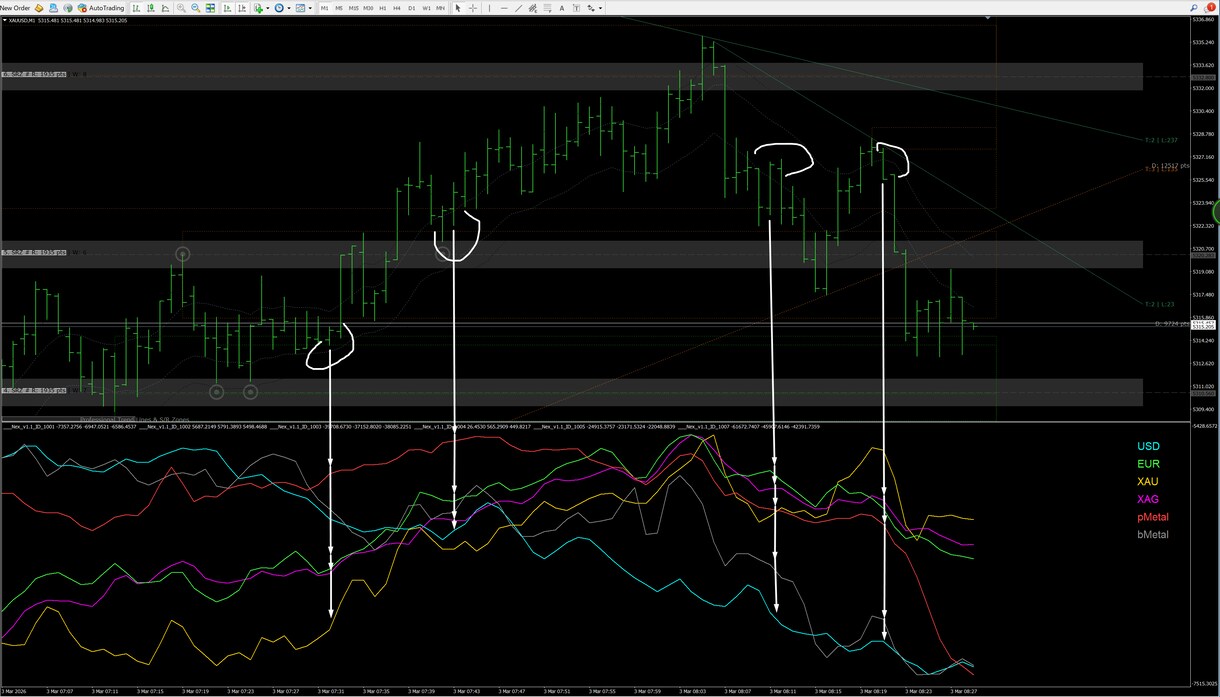Select the trendline drawing tool
The image size is (1220, 697).
click(519, 8)
